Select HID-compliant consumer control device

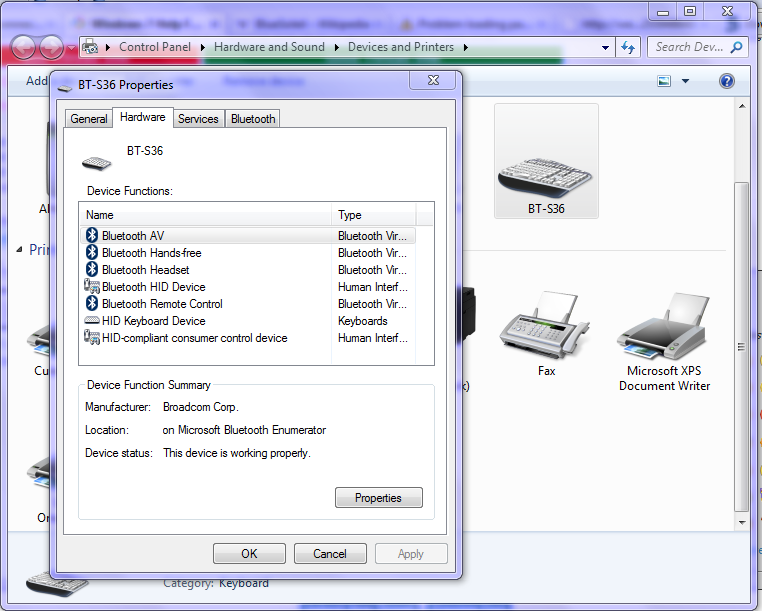(x=248, y=338)
